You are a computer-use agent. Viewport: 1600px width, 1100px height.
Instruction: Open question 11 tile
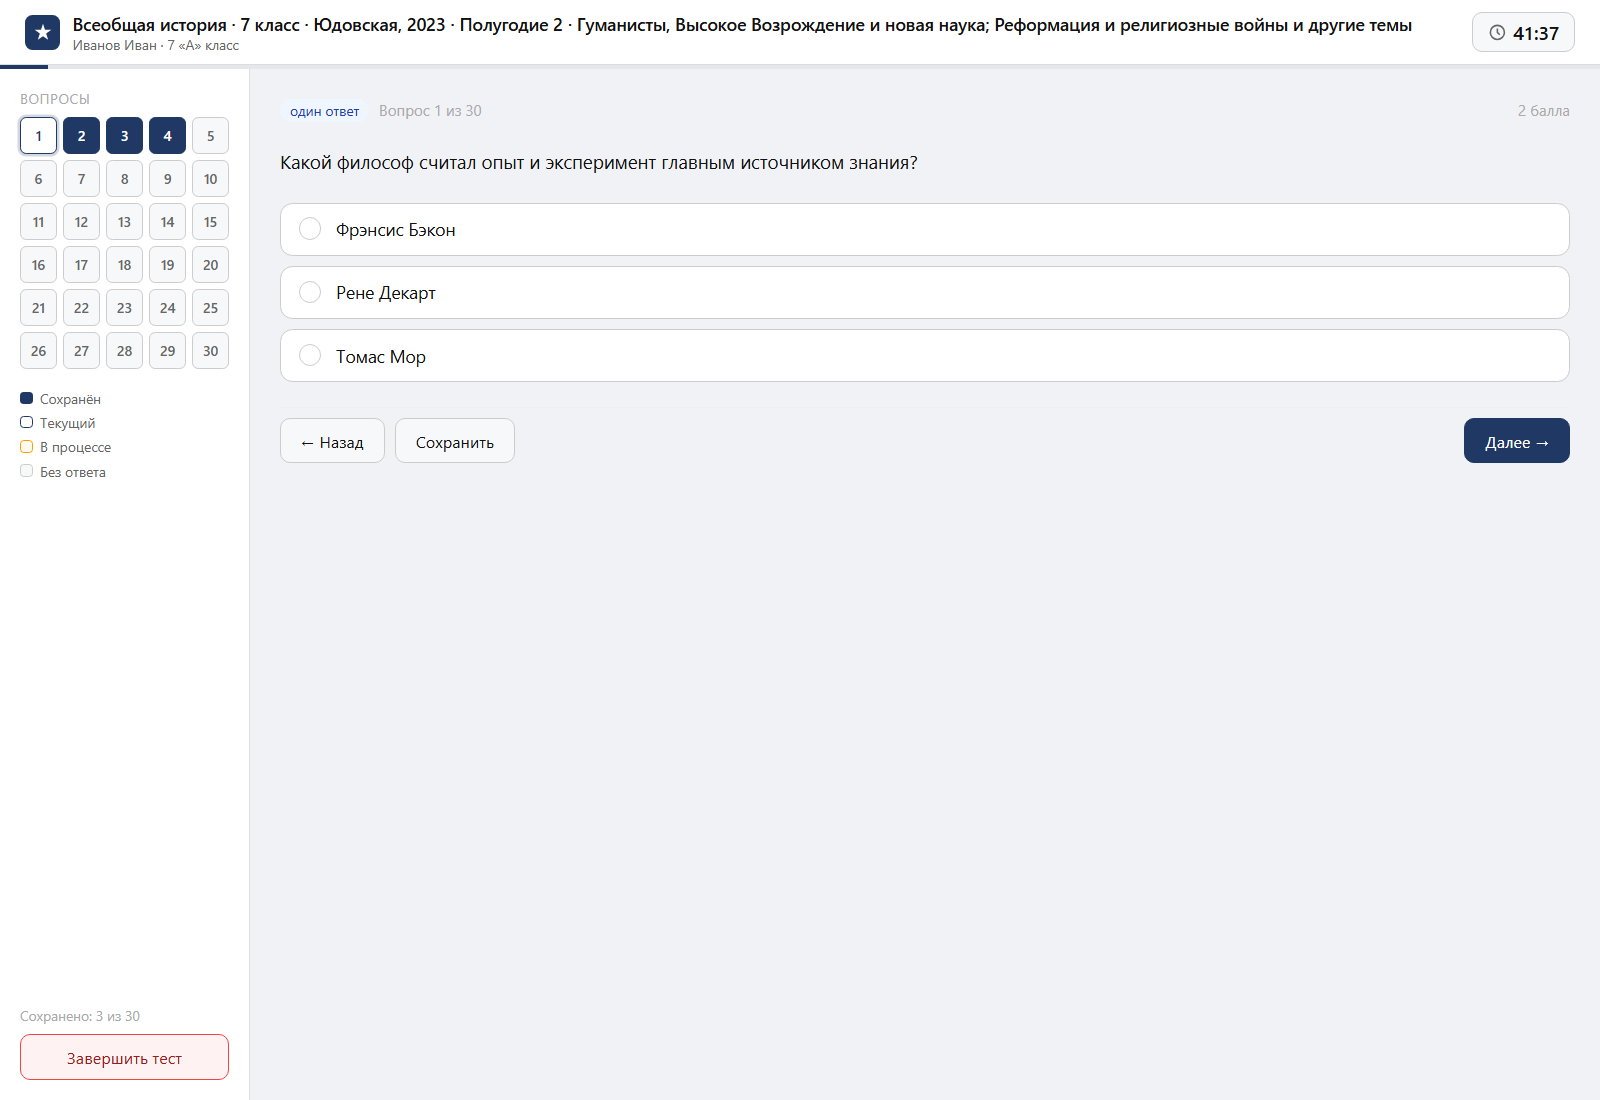(38, 222)
